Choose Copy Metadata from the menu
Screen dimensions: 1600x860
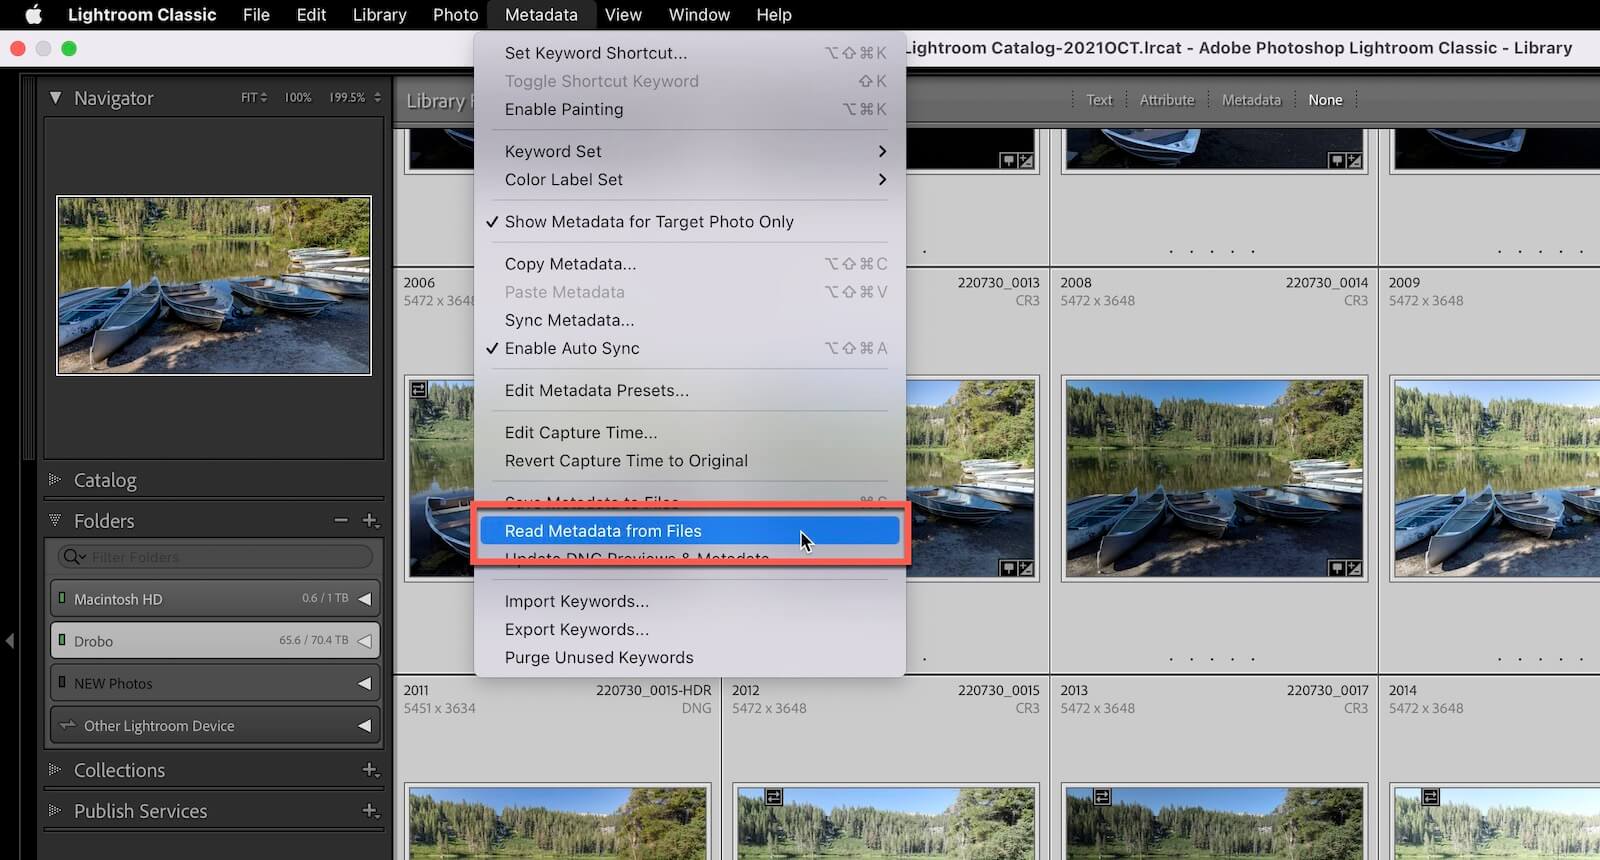coord(690,264)
